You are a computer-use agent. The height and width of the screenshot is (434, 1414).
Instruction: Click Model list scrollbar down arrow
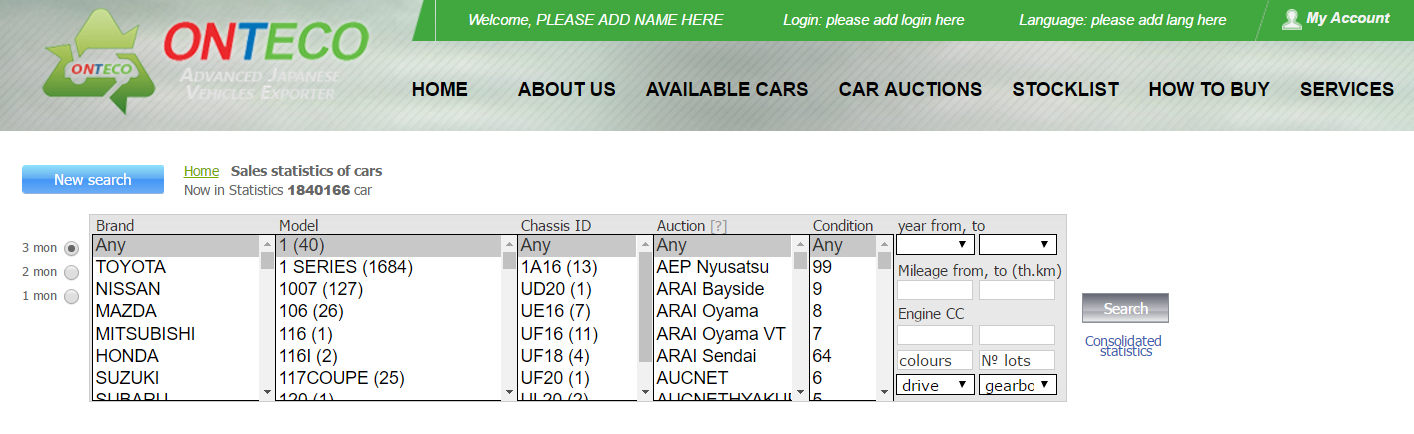[509, 392]
